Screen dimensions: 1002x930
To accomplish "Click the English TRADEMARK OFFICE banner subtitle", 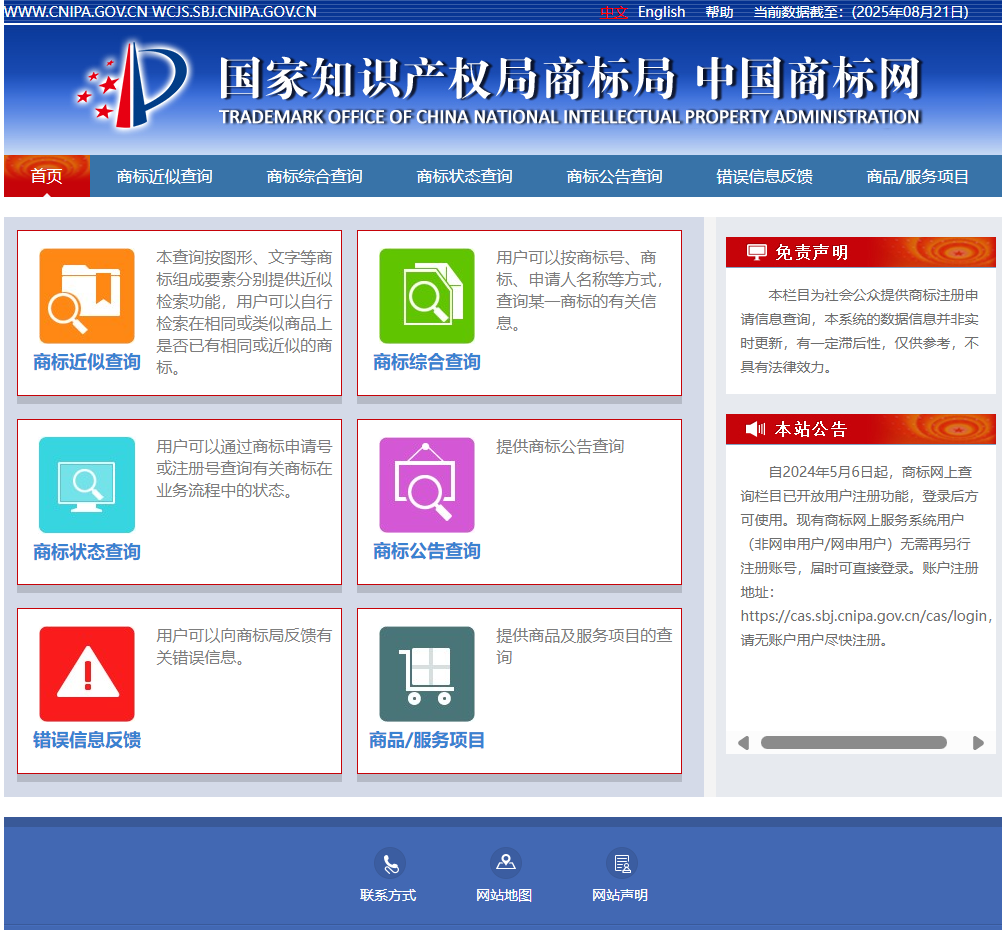I will point(569,117).
